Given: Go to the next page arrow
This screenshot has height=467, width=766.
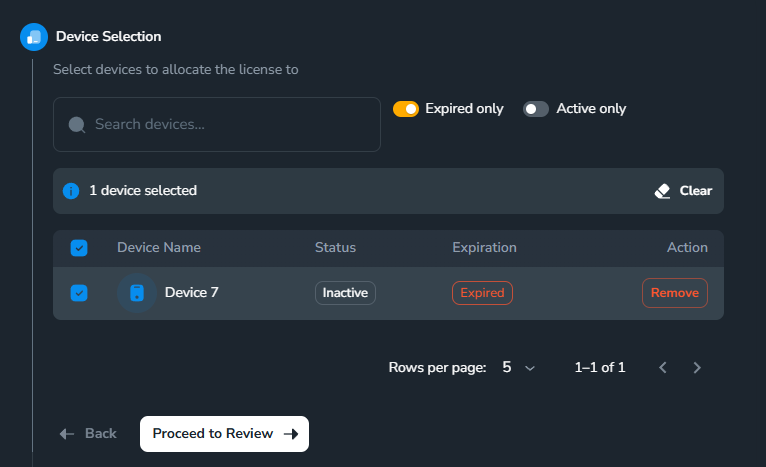Looking at the screenshot, I should coord(697,367).
